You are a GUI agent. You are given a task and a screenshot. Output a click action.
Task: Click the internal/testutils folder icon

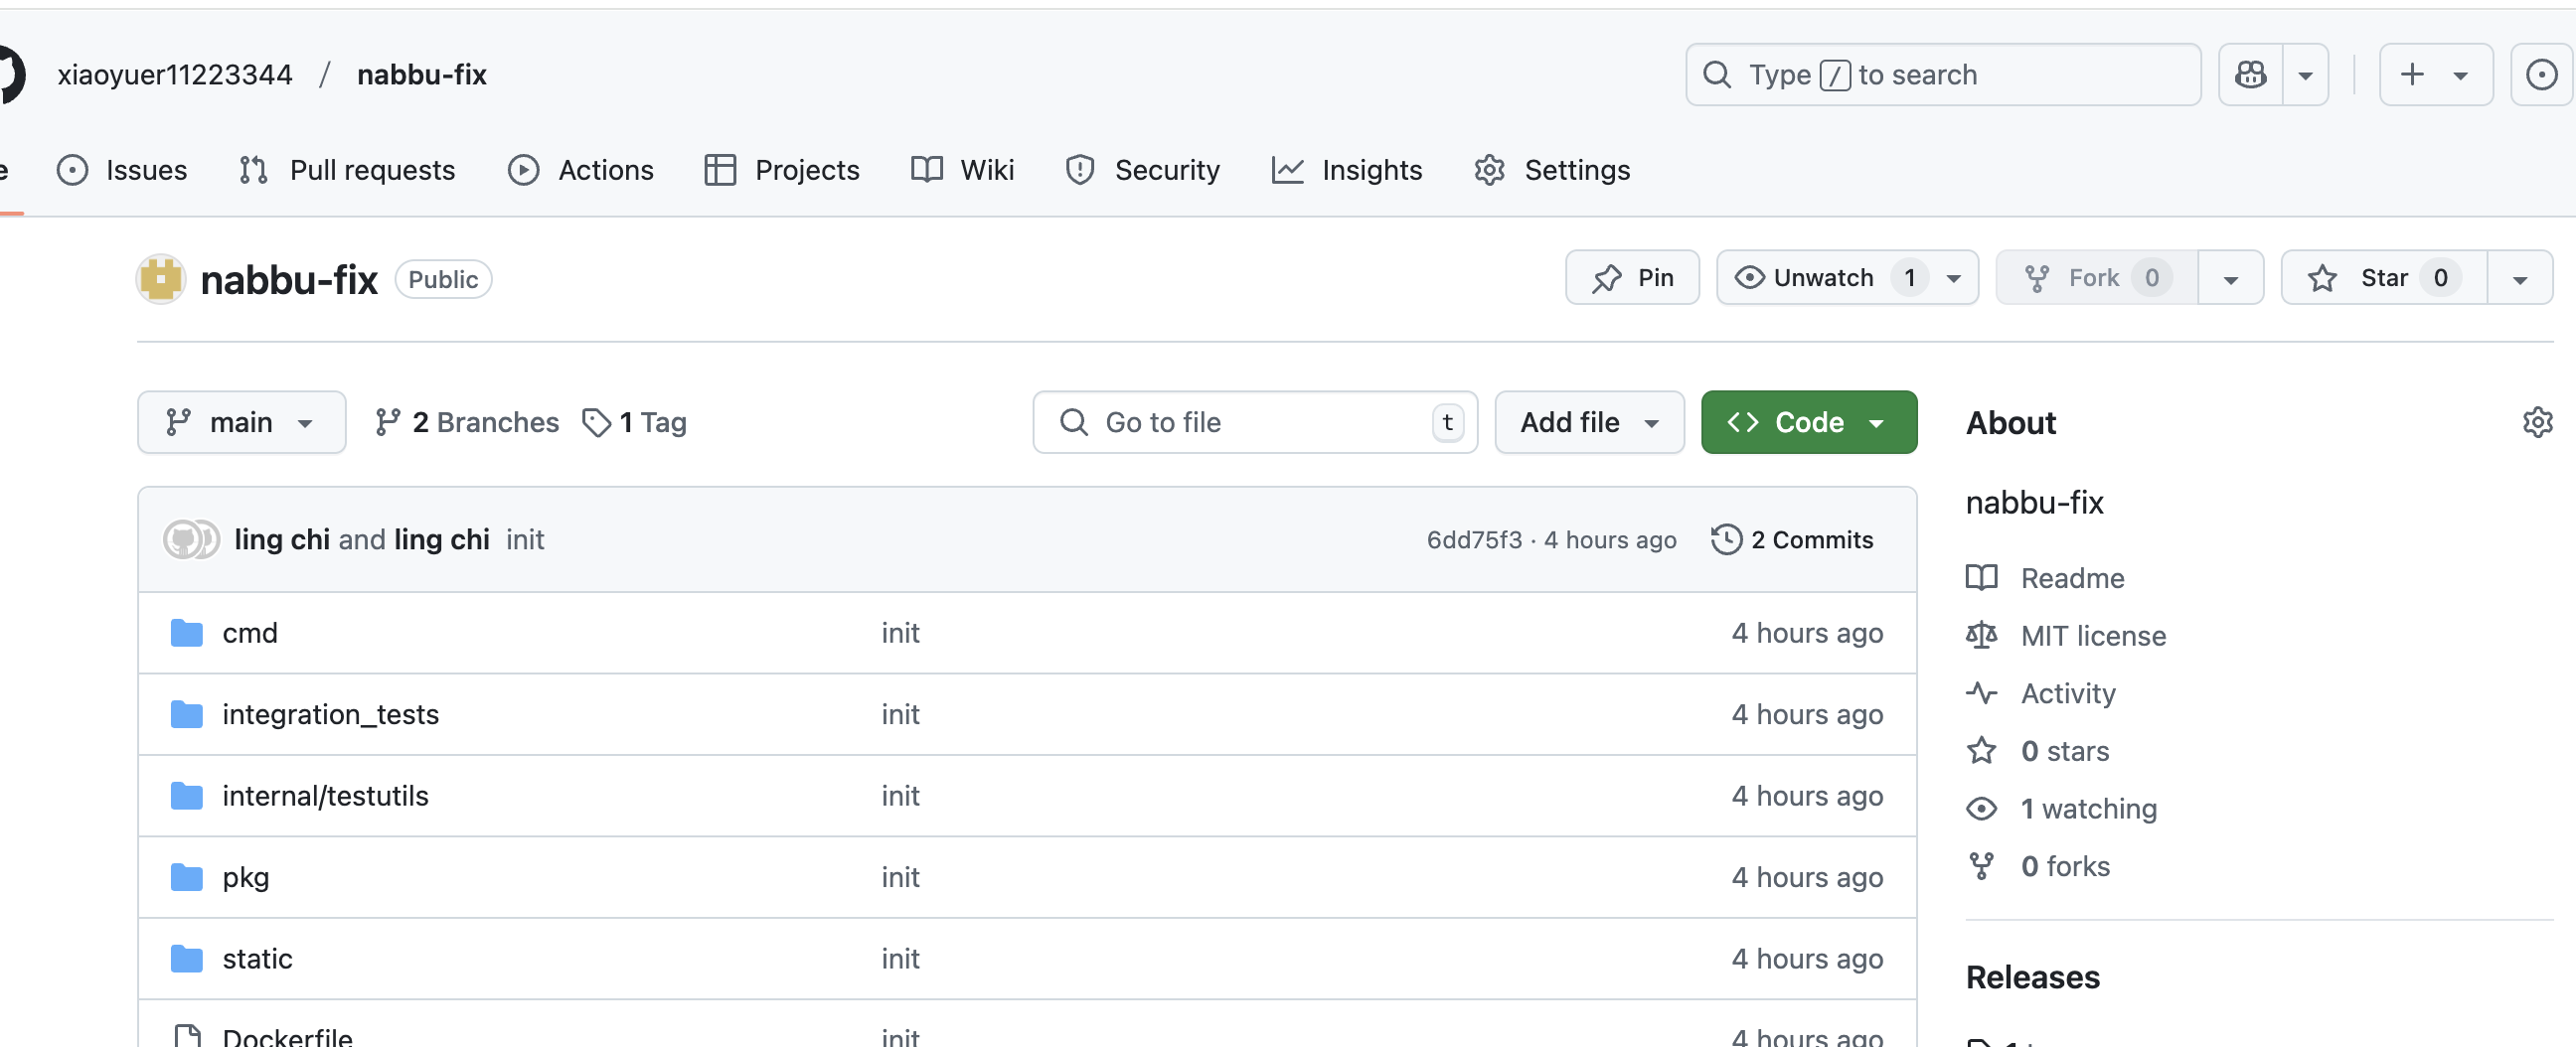pyautogui.click(x=187, y=796)
